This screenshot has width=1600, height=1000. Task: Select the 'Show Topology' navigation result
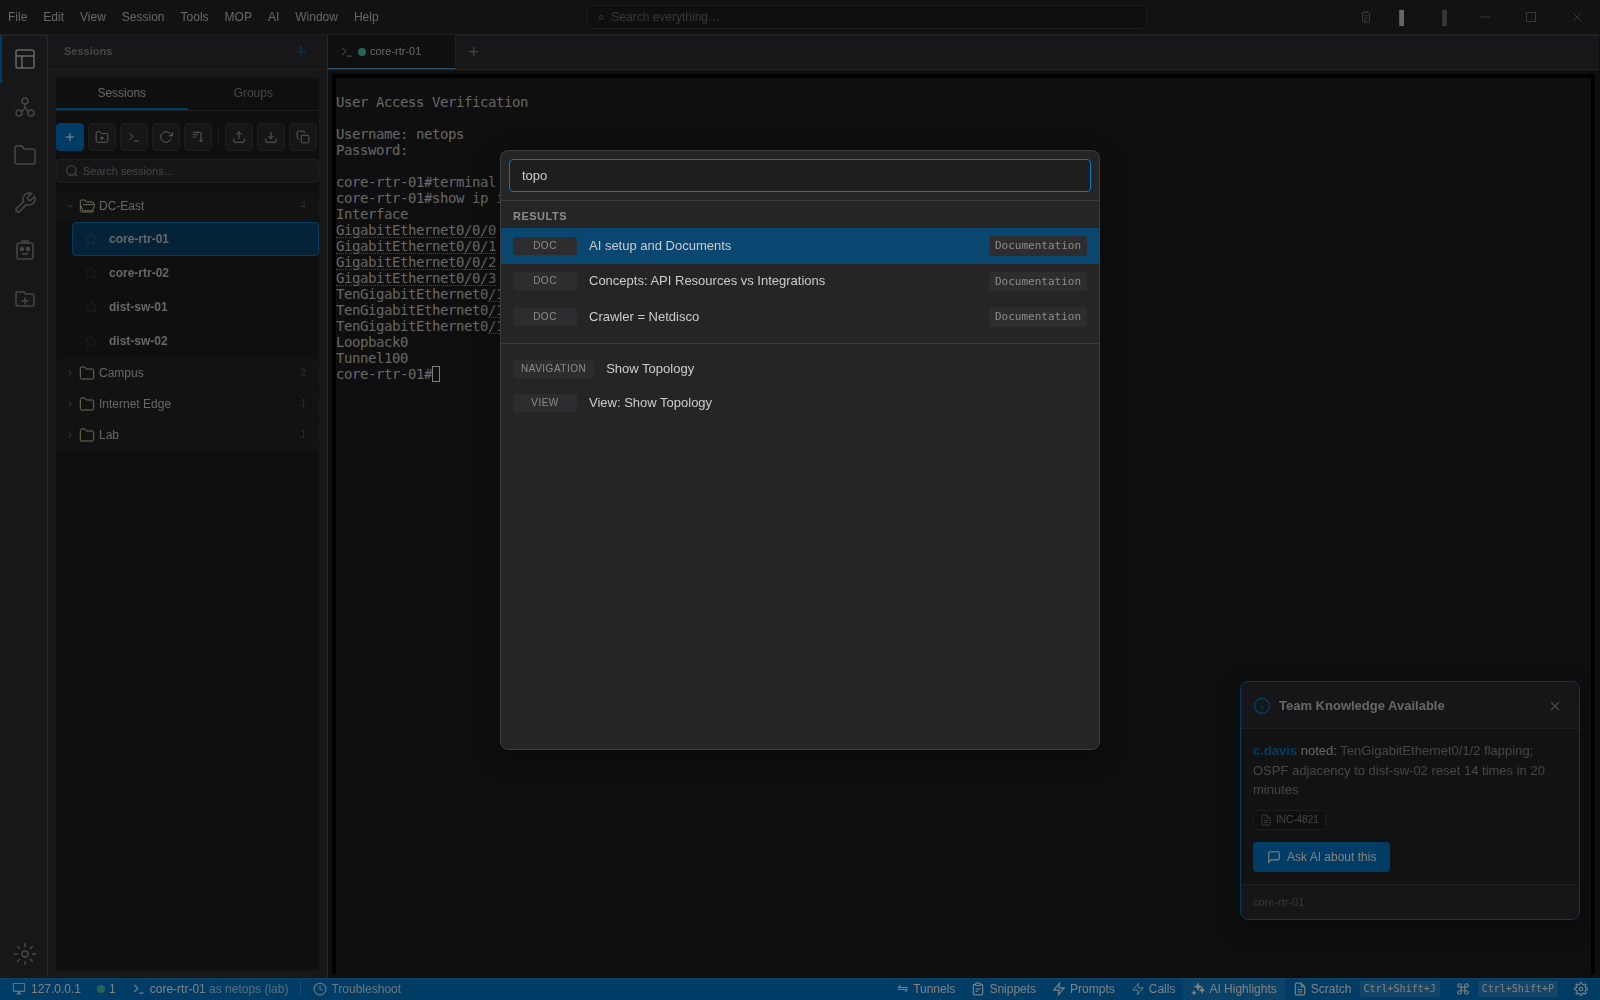[800, 369]
